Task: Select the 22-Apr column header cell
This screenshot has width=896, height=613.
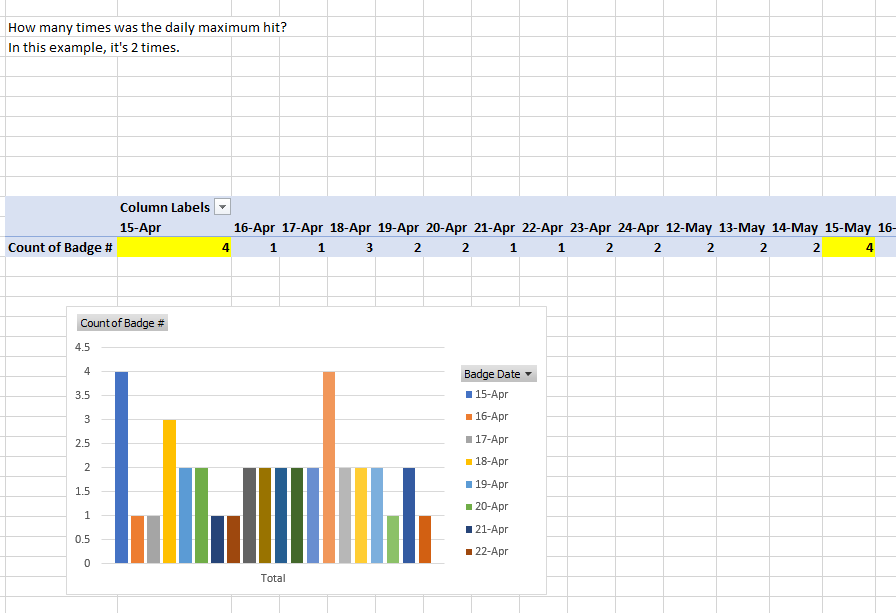Action: tap(543, 227)
